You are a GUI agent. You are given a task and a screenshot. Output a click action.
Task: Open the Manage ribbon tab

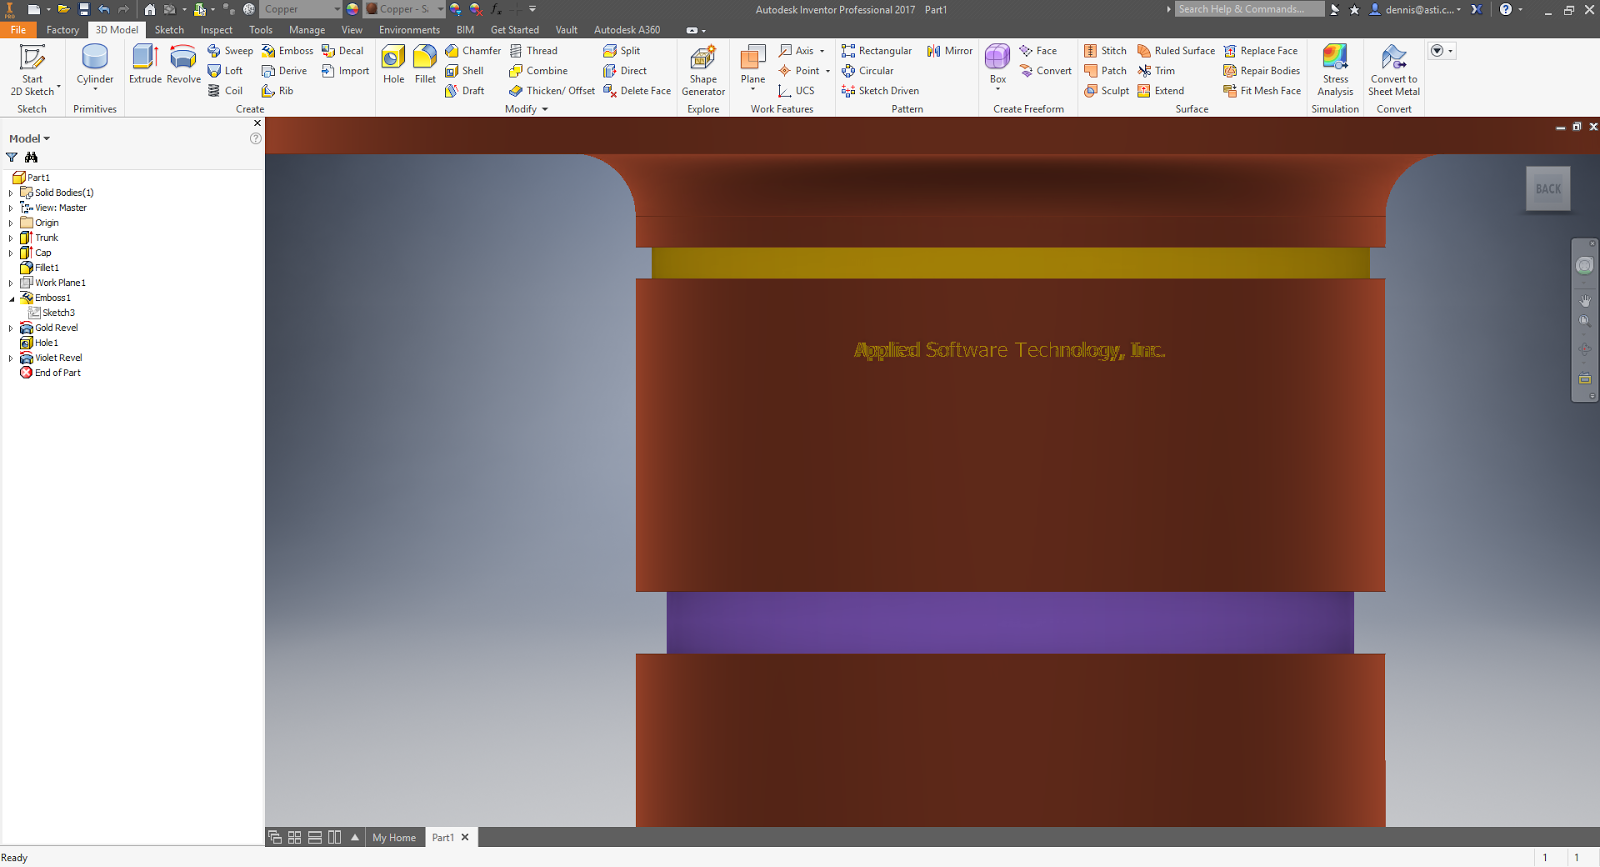[x=307, y=30]
